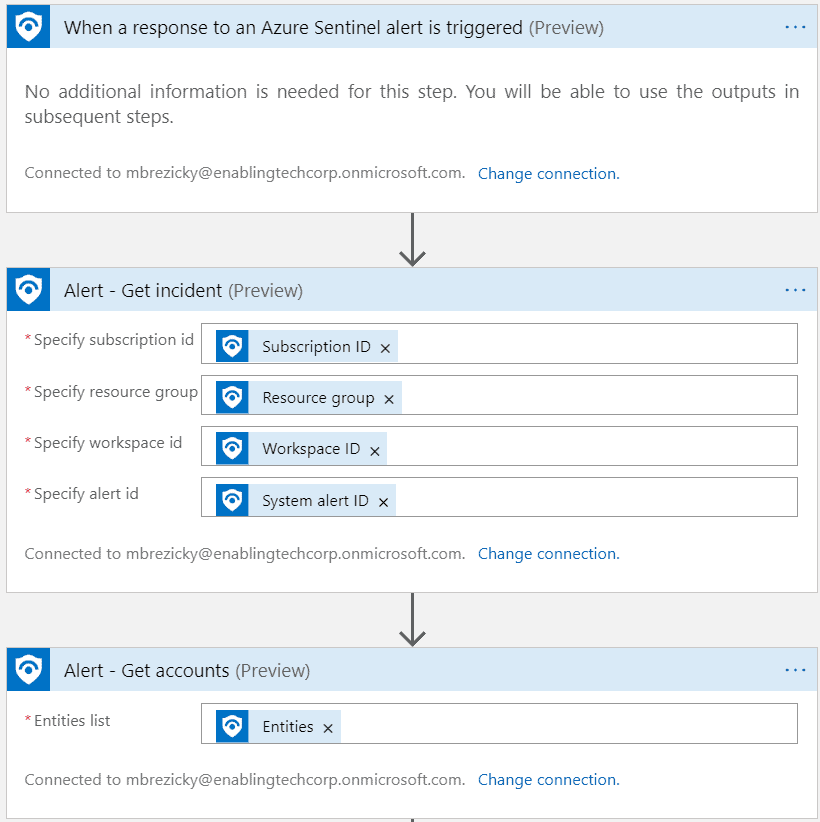Remove the Subscription ID token

coord(385,348)
